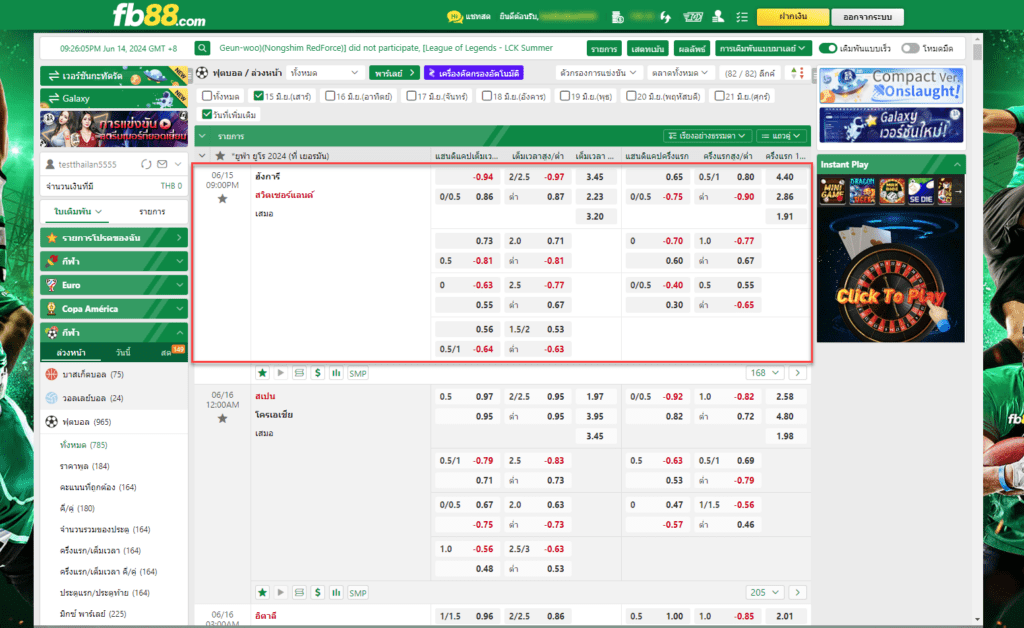Viewport: 1024px width, 628px height.
Task: Expand the Copa América menu section
Action: [114, 309]
